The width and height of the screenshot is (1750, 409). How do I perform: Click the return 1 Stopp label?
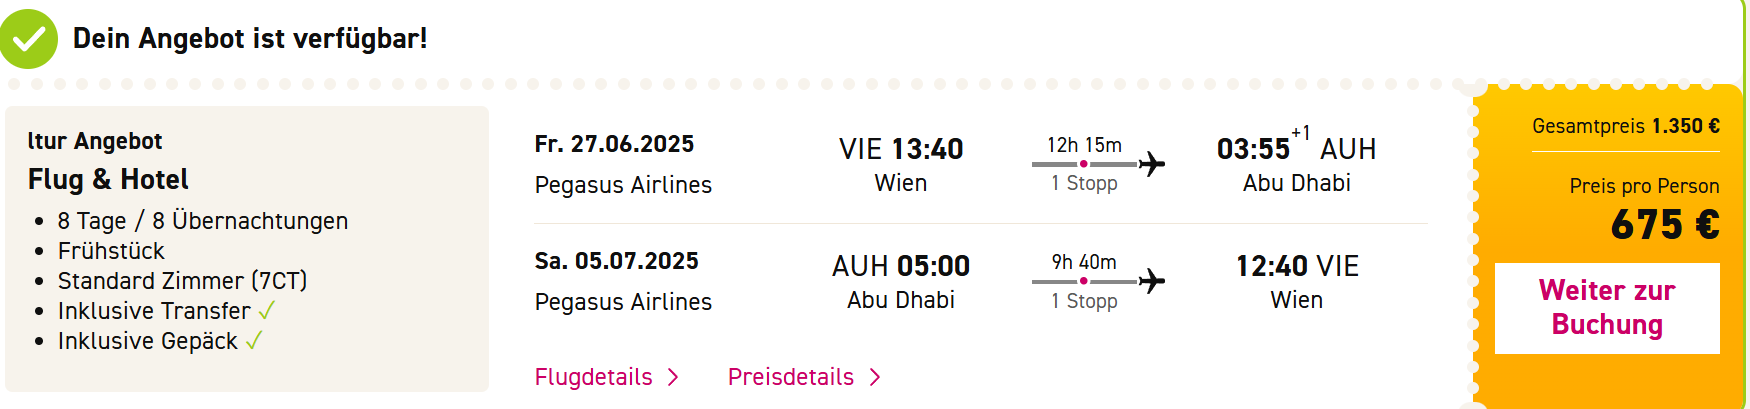click(1084, 301)
